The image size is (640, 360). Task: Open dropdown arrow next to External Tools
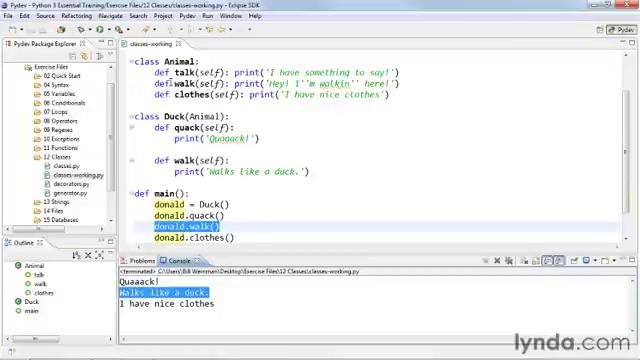tap(128, 29)
